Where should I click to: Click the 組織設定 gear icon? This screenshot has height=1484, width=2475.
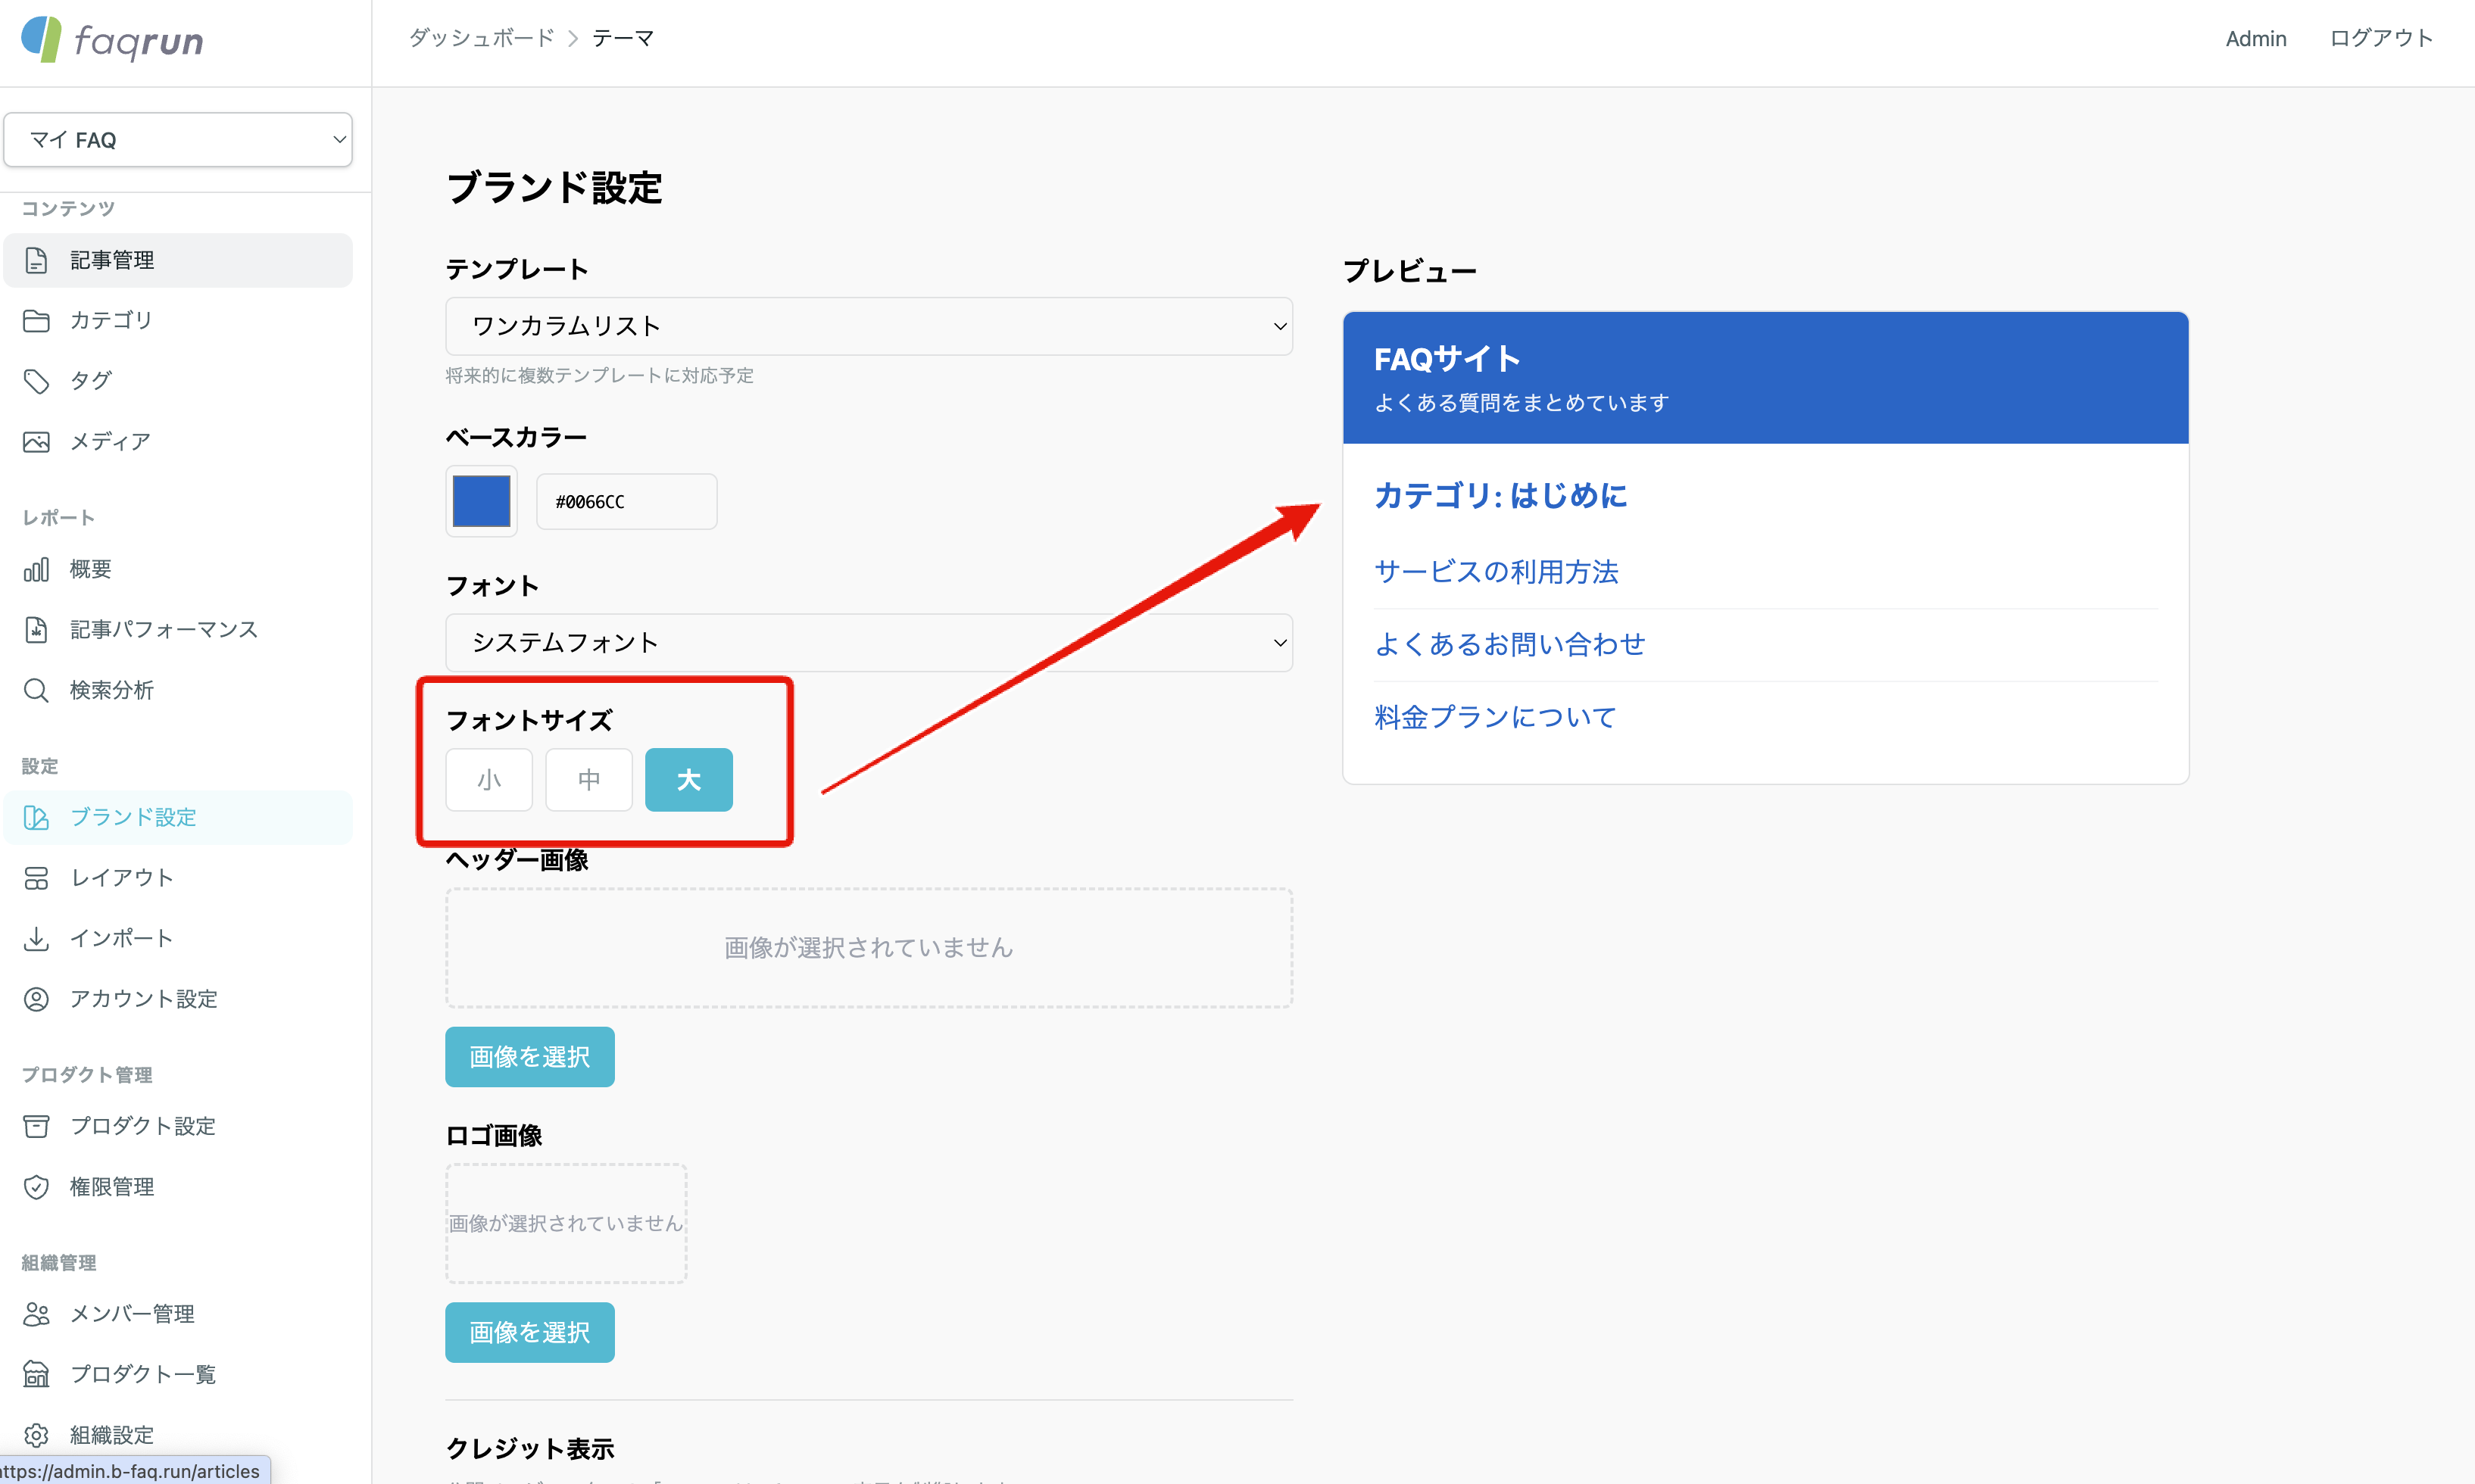(36, 1436)
